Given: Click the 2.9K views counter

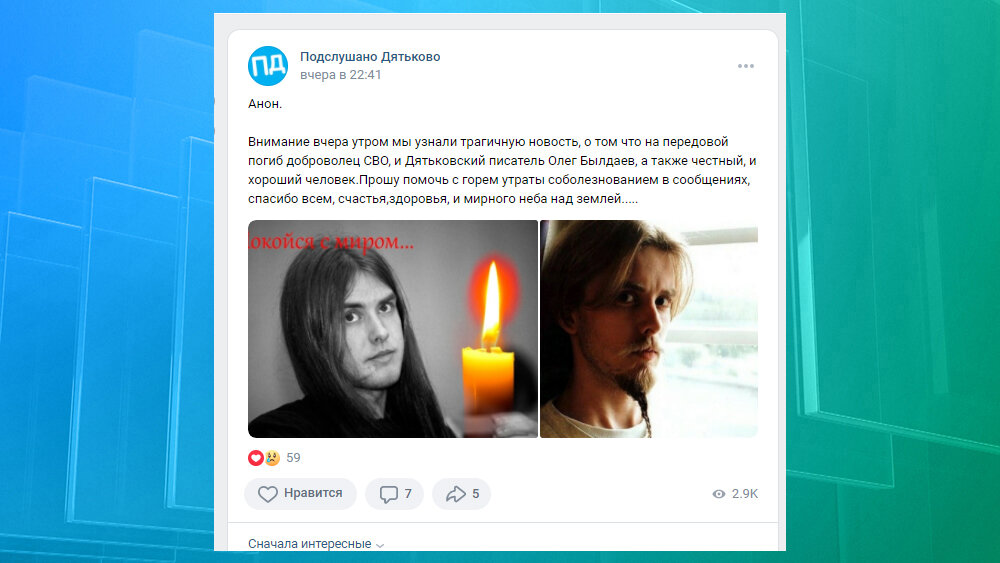Looking at the screenshot, I should [745, 494].
